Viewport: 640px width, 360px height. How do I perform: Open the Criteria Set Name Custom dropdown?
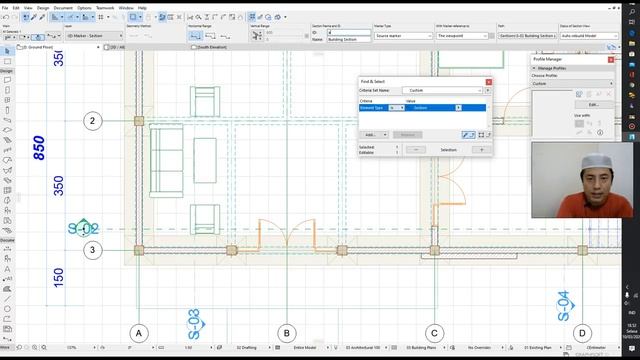pyautogui.click(x=443, y=90)
